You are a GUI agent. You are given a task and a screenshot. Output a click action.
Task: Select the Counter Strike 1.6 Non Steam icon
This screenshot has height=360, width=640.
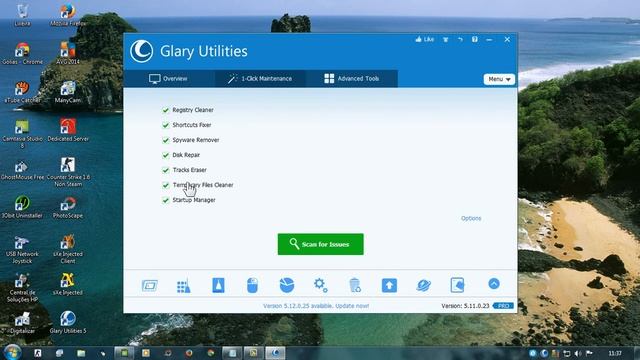point(68,172)
